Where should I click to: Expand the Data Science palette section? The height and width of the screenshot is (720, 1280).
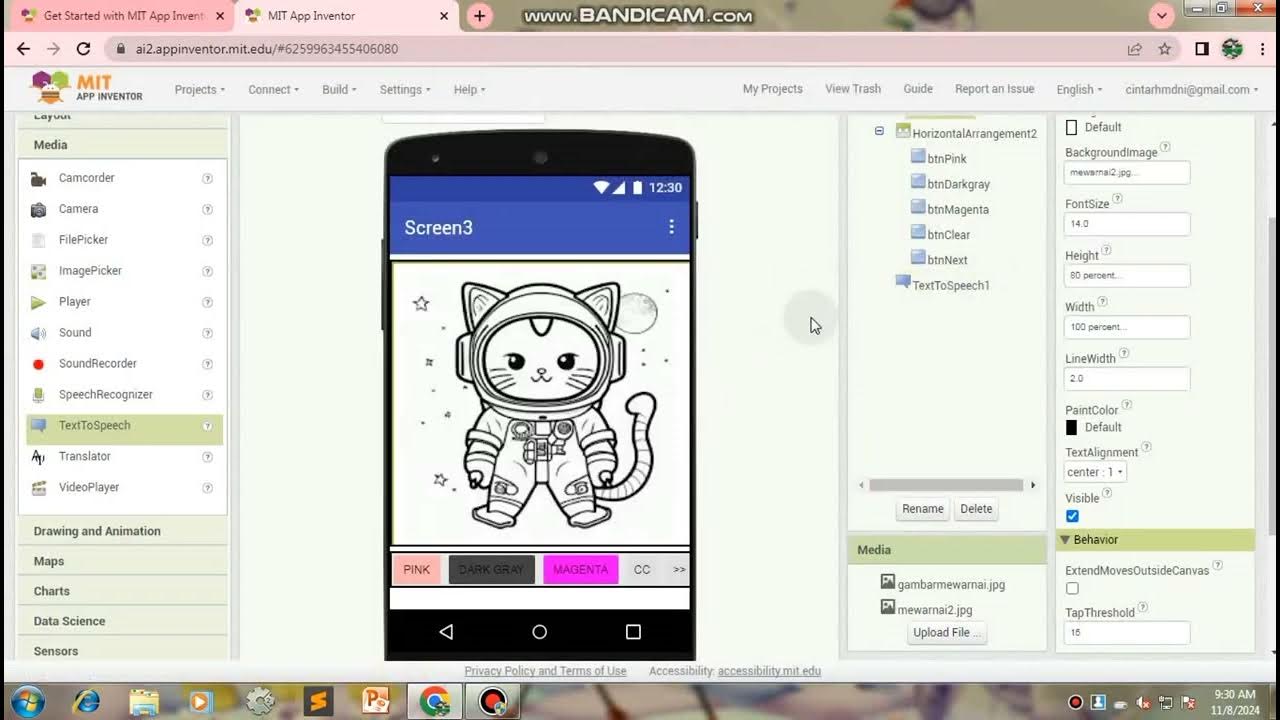click(122, 621)
